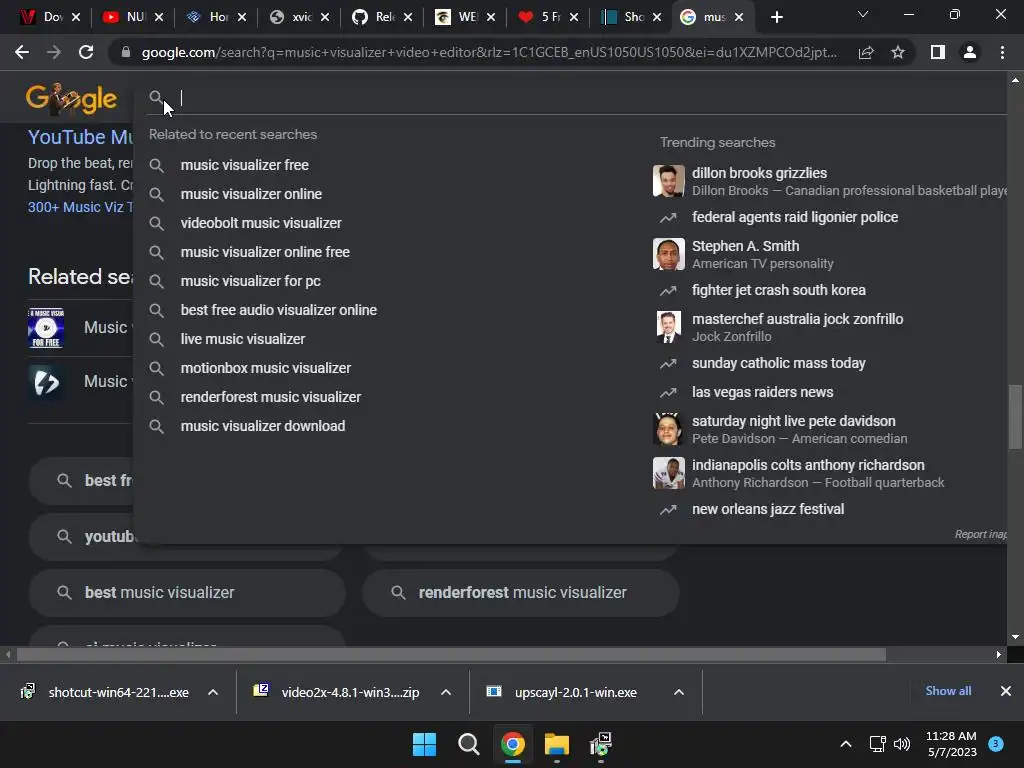Screen dimensions: 1024x768
Task: Click the Google doodle logo
Action: 71,99
